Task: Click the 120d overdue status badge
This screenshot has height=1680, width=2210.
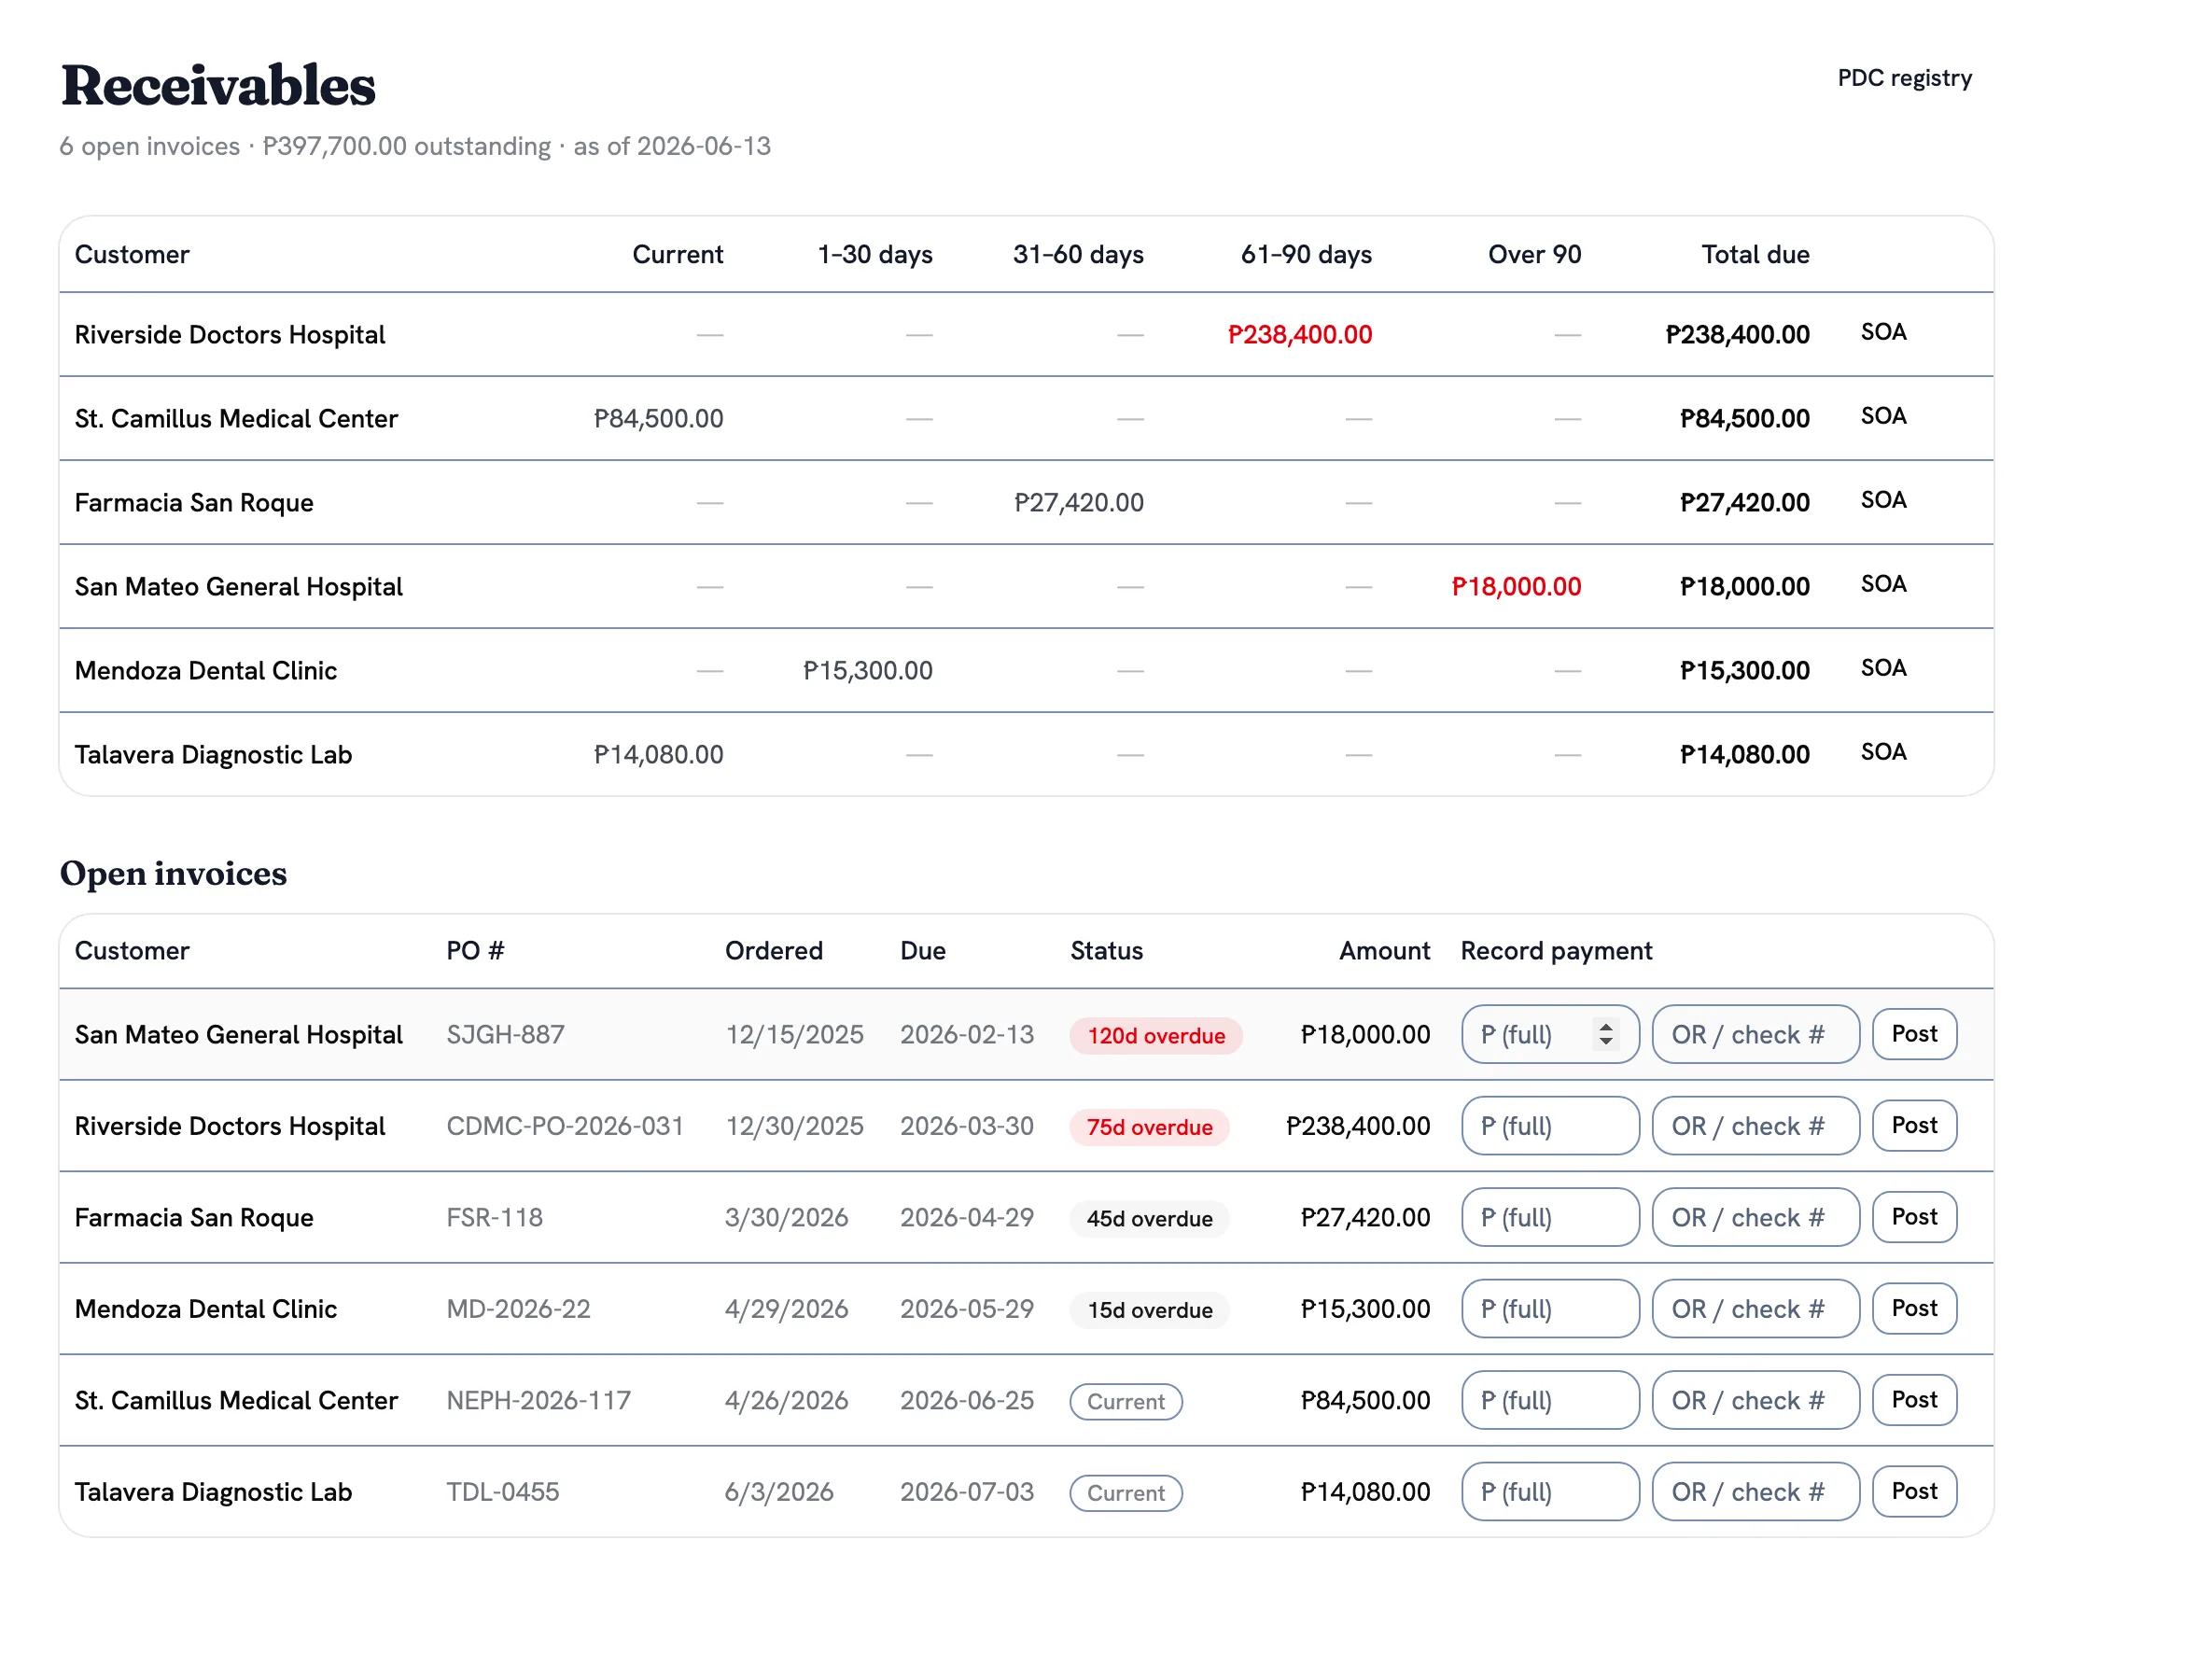Action: (1155, 1035)
